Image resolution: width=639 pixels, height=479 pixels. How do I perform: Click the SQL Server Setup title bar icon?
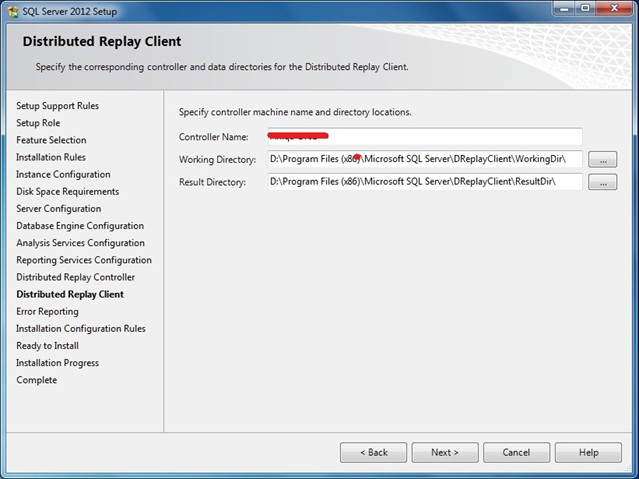pos(13,11)
